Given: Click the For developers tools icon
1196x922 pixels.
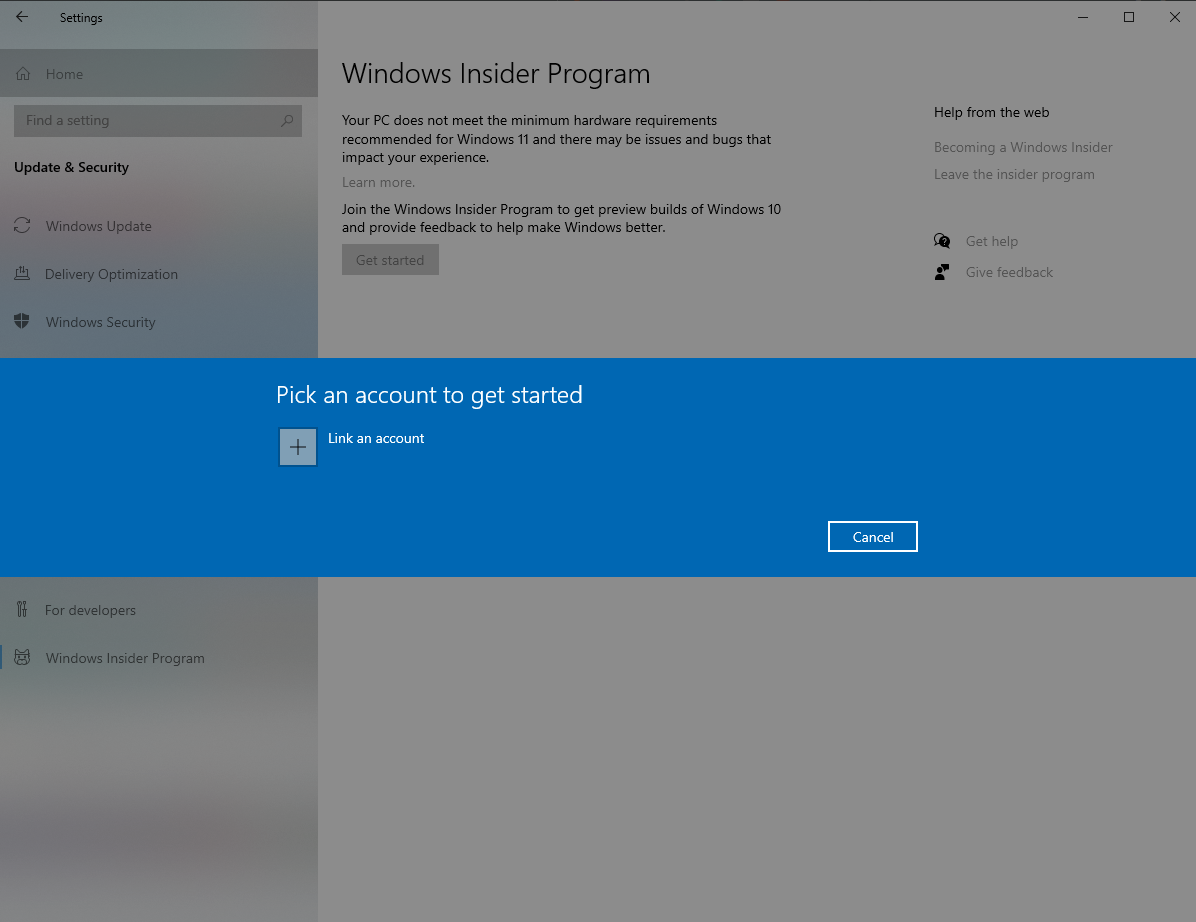Looking at the screenshot, I should [x=22, y=609].
